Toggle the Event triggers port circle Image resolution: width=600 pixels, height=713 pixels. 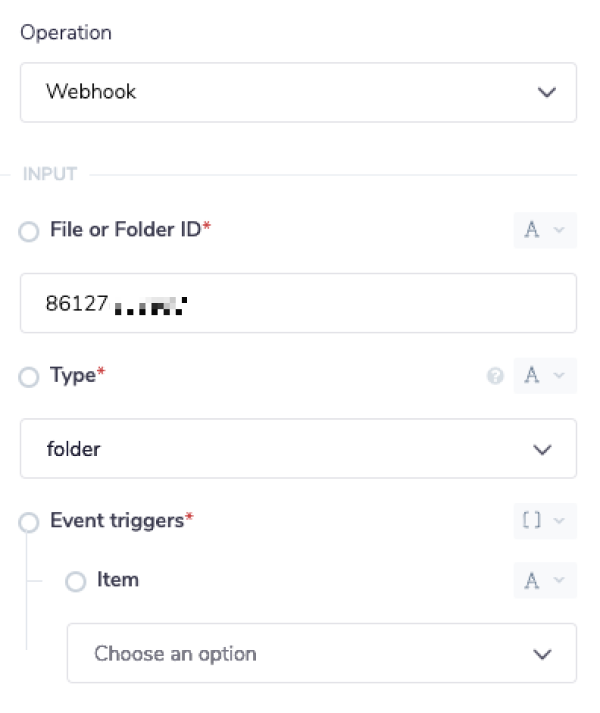[30, 522]
